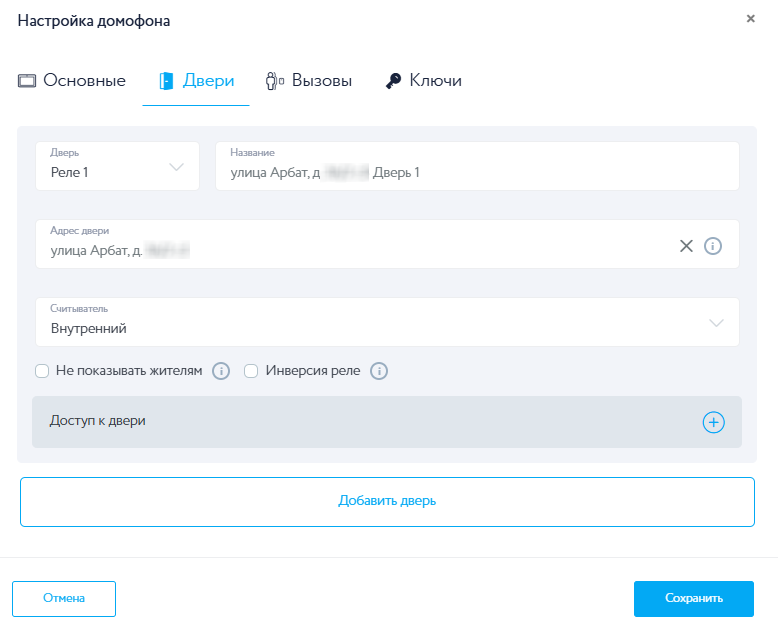Show info tooltip for Инверсия реле
This screenshot has height=631, width=778.
[x=379, y=371]
